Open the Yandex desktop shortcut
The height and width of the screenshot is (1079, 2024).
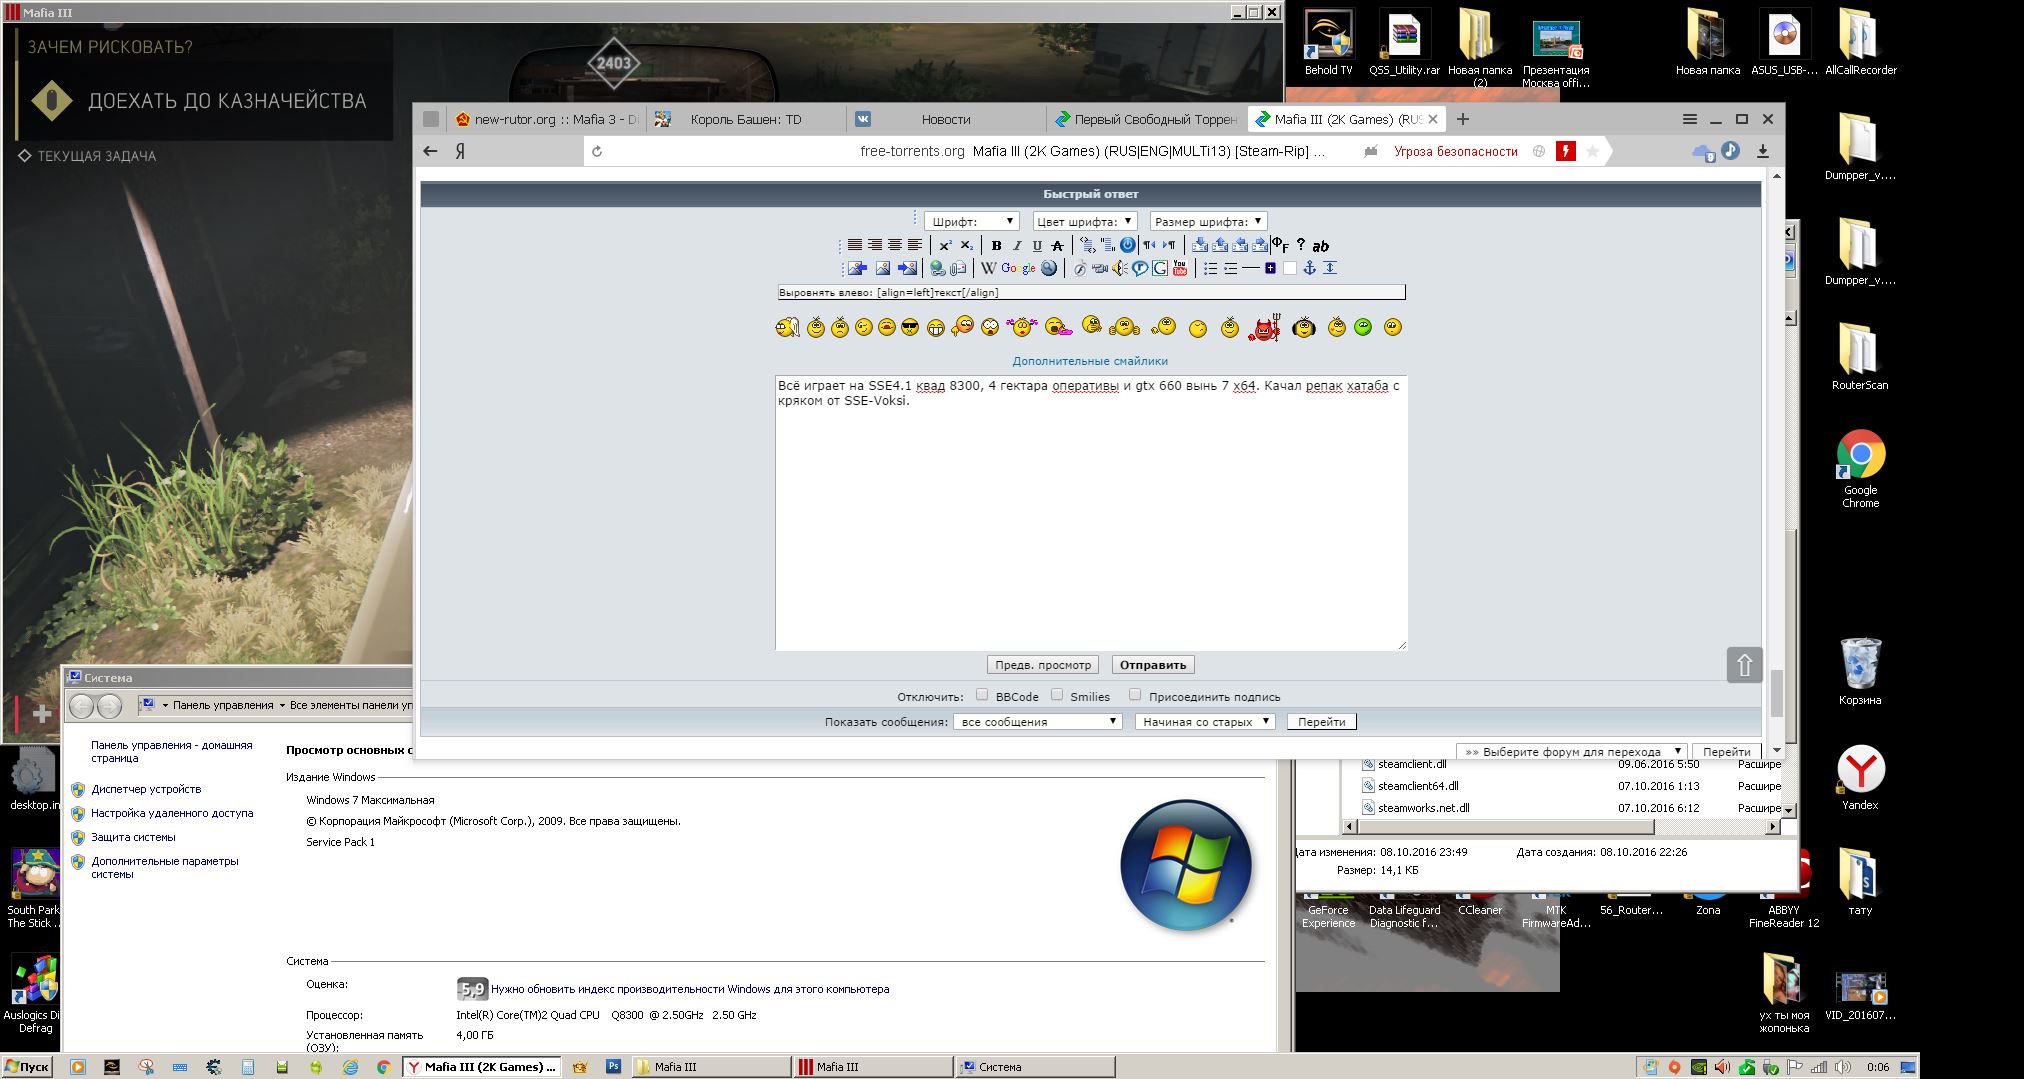pyautogui.click(x=1860, y=778)
